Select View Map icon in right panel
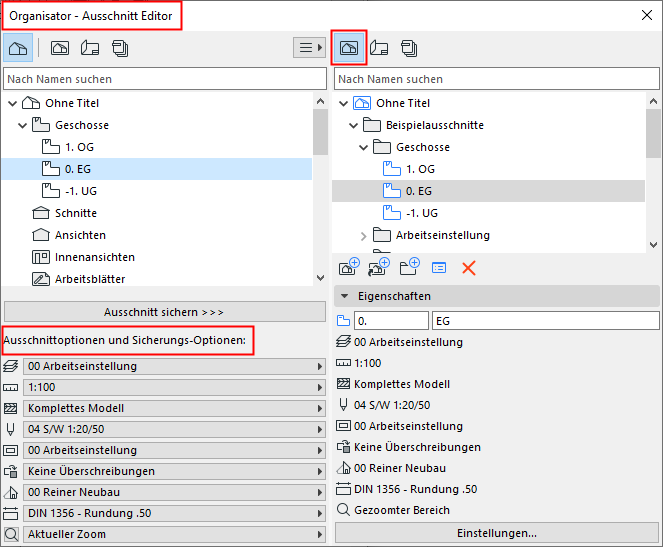 pos(349,48)
